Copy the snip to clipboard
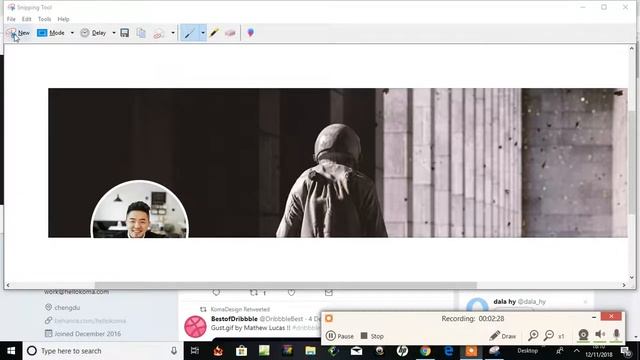Image resolution: width=640 pixels, height=360 pixels. click(141, 33)
